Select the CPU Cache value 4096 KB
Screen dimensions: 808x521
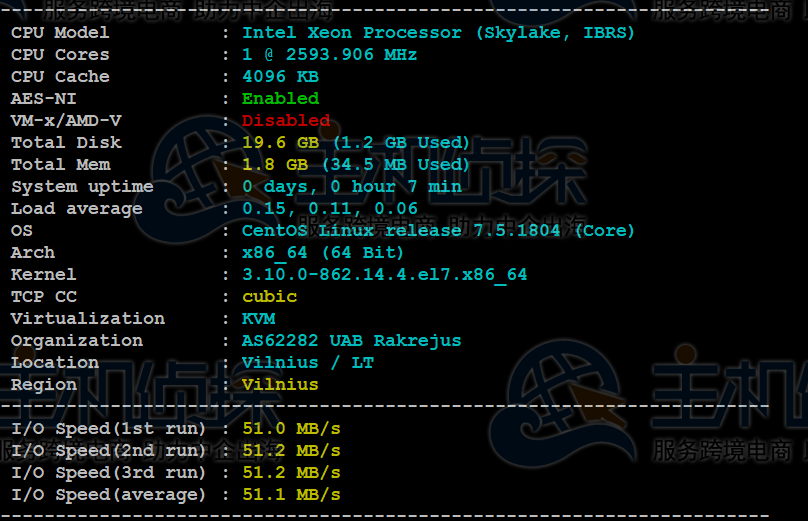tap(280, 77)
